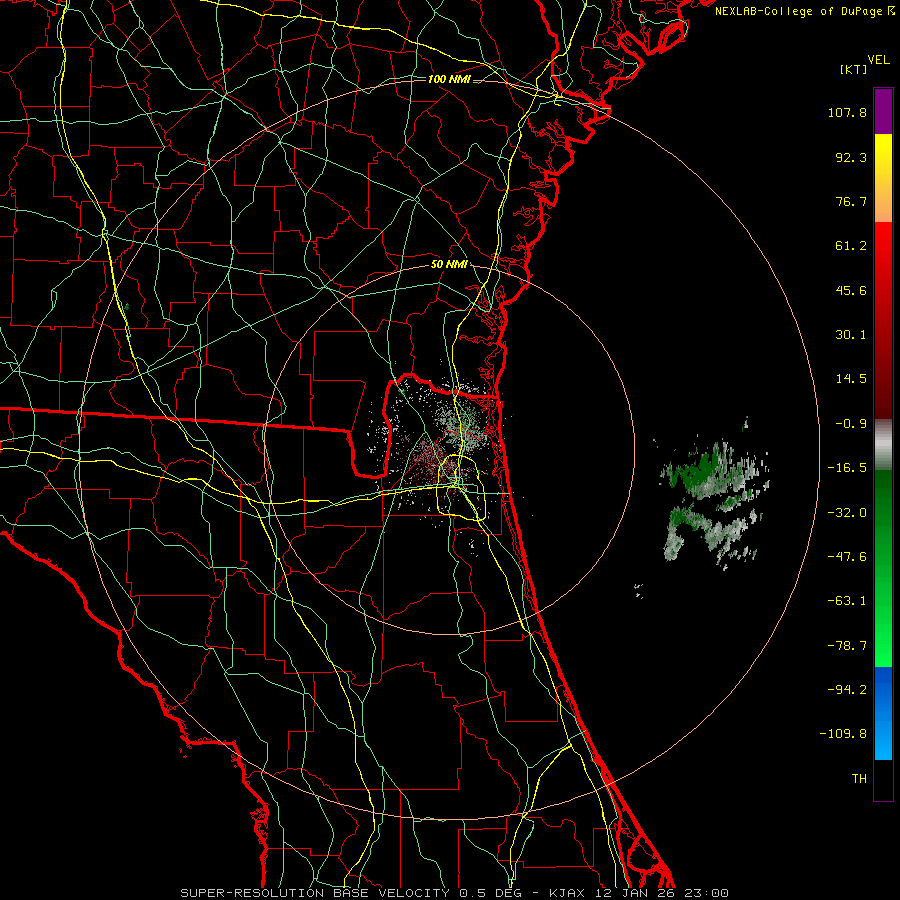
Task: Click the -47.6 velocity scale value
Action: [847, 557]
